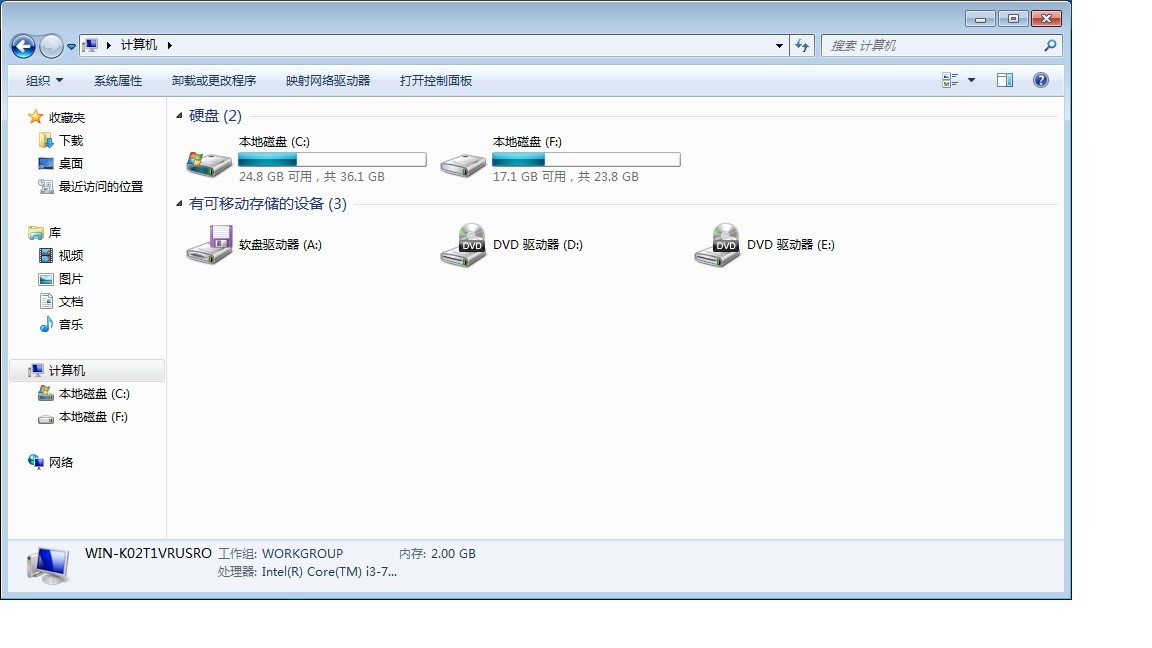
Task: Go back with the blue Back arrow
Action: (x=24, y=46)
